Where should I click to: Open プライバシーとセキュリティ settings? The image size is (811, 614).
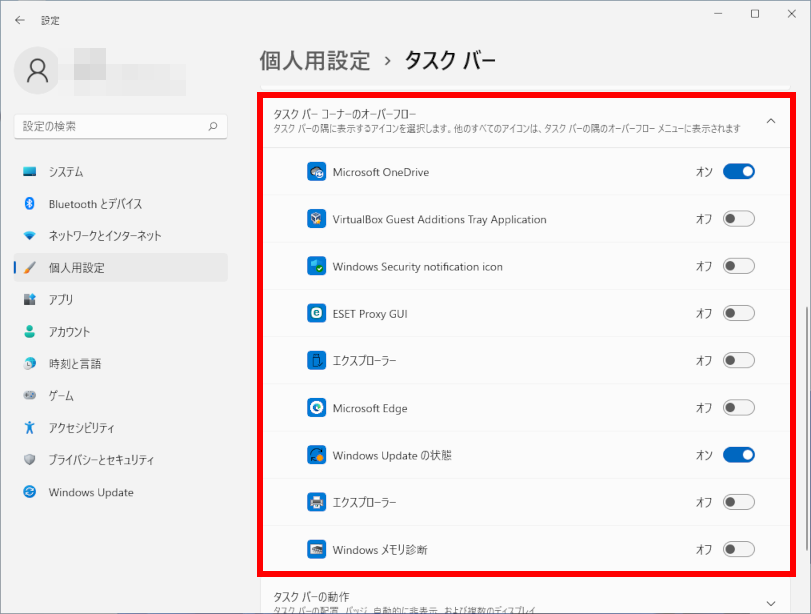click(x=121, y=460)
